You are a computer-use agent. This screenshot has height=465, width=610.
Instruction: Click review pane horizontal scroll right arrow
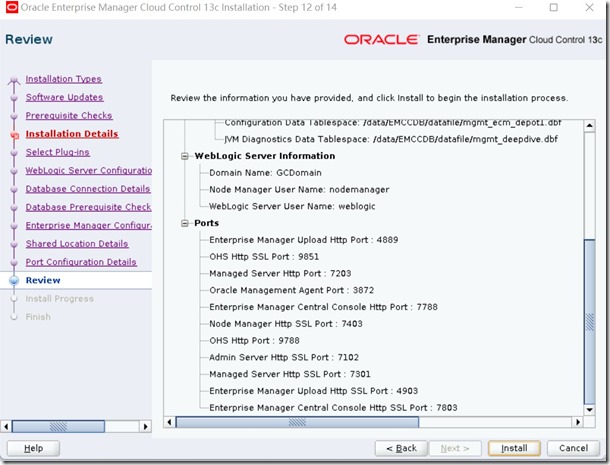tap(578, 422)
